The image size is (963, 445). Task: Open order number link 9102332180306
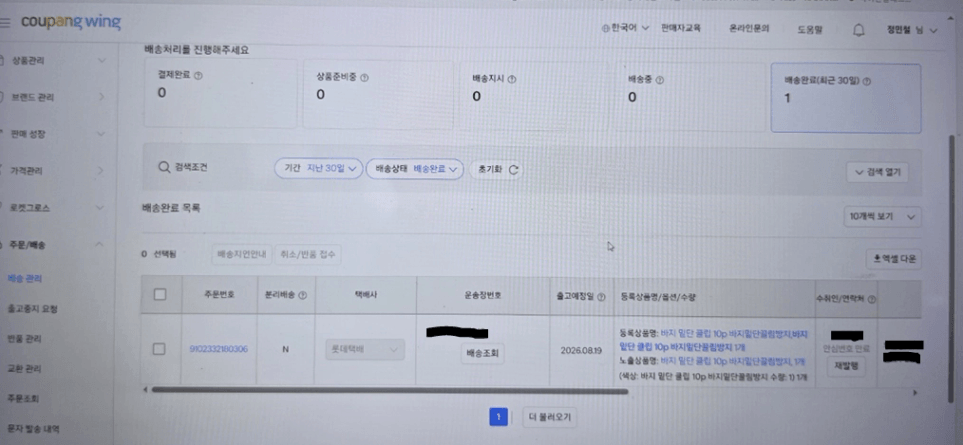point(219,349)
